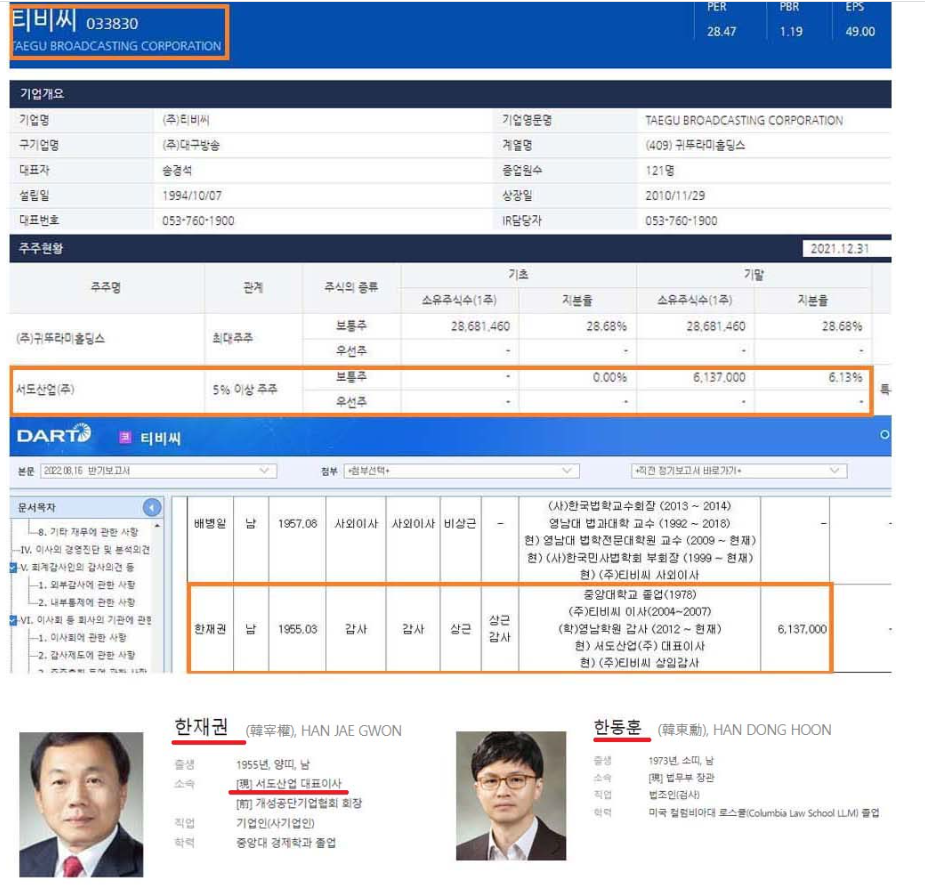
Task: Collapse the 문서목차 panel with blue arrow
Action: [x=151, y=507]
